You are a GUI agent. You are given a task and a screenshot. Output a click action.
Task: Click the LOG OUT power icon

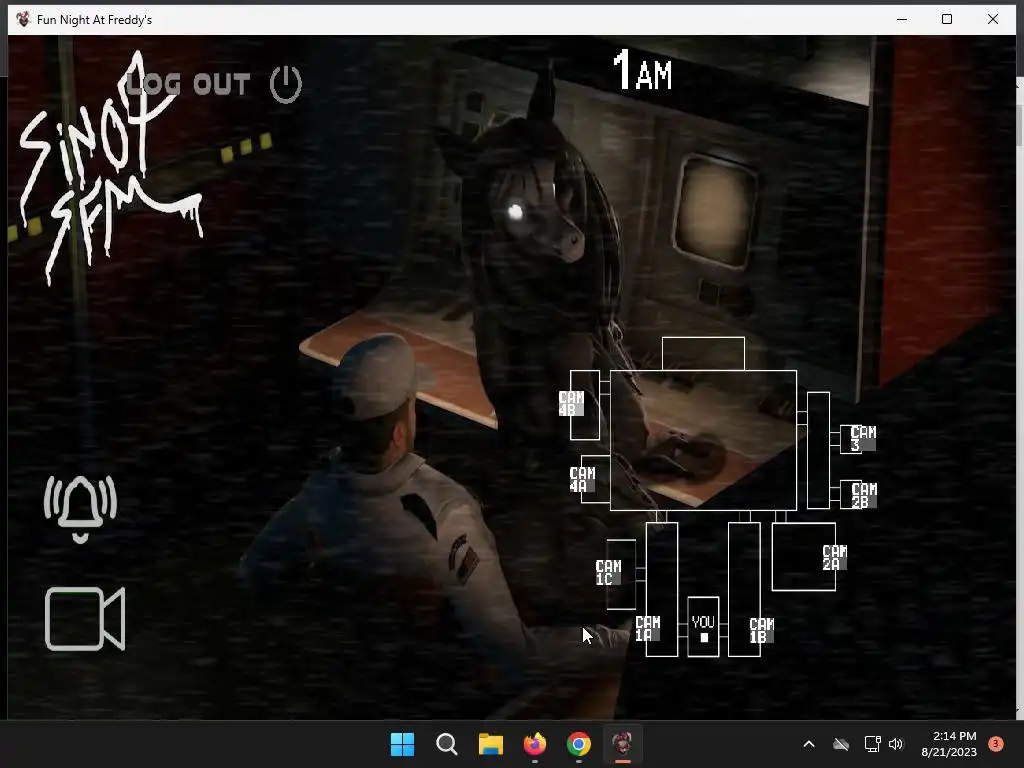pos(286,84)
